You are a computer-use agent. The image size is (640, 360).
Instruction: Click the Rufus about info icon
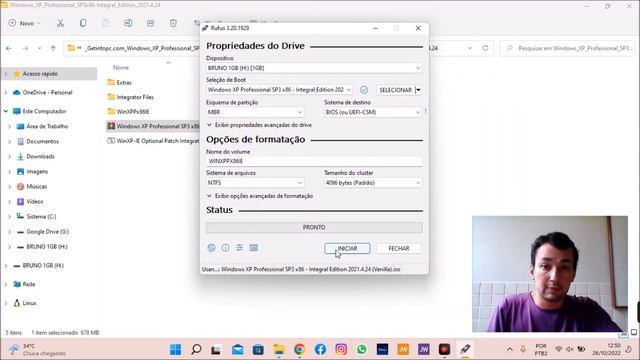point(225,248)
